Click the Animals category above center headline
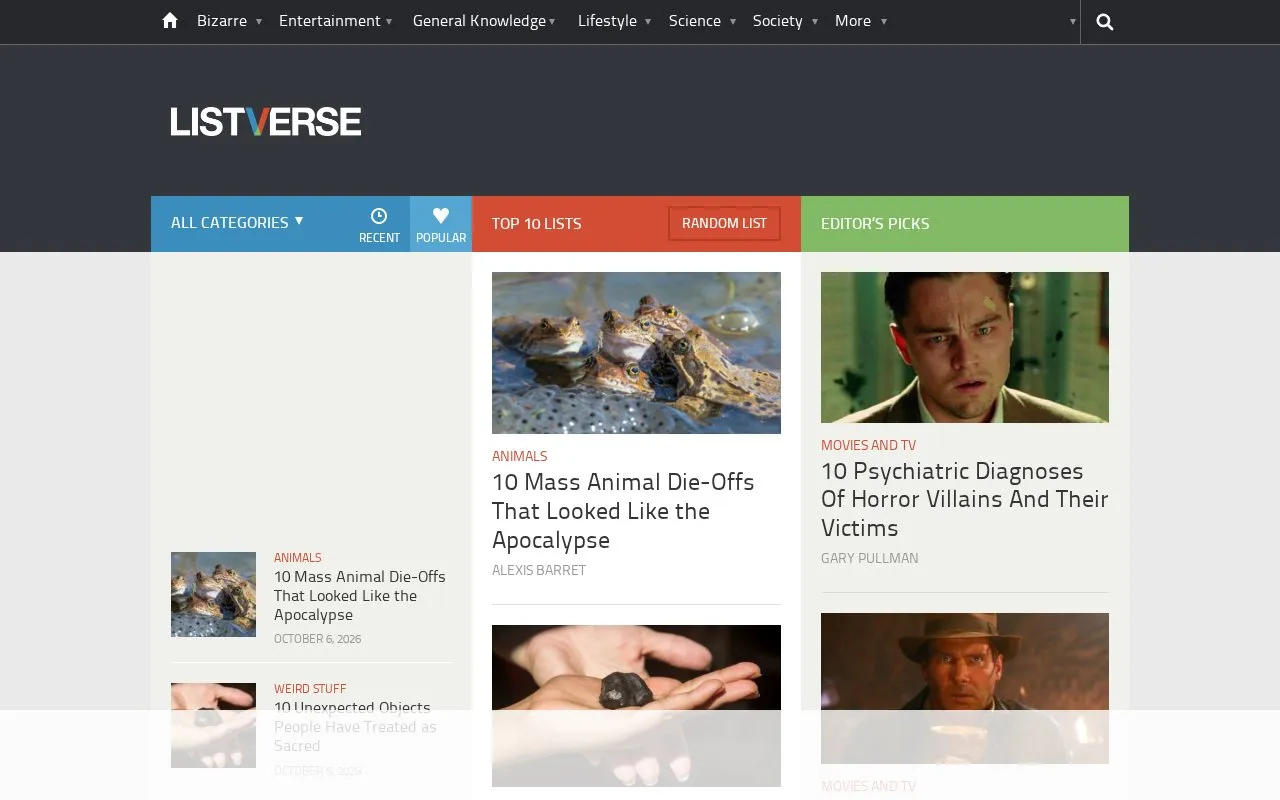Image resolution: width=1280 pixels, height=800 pixels. pos(519,456)
